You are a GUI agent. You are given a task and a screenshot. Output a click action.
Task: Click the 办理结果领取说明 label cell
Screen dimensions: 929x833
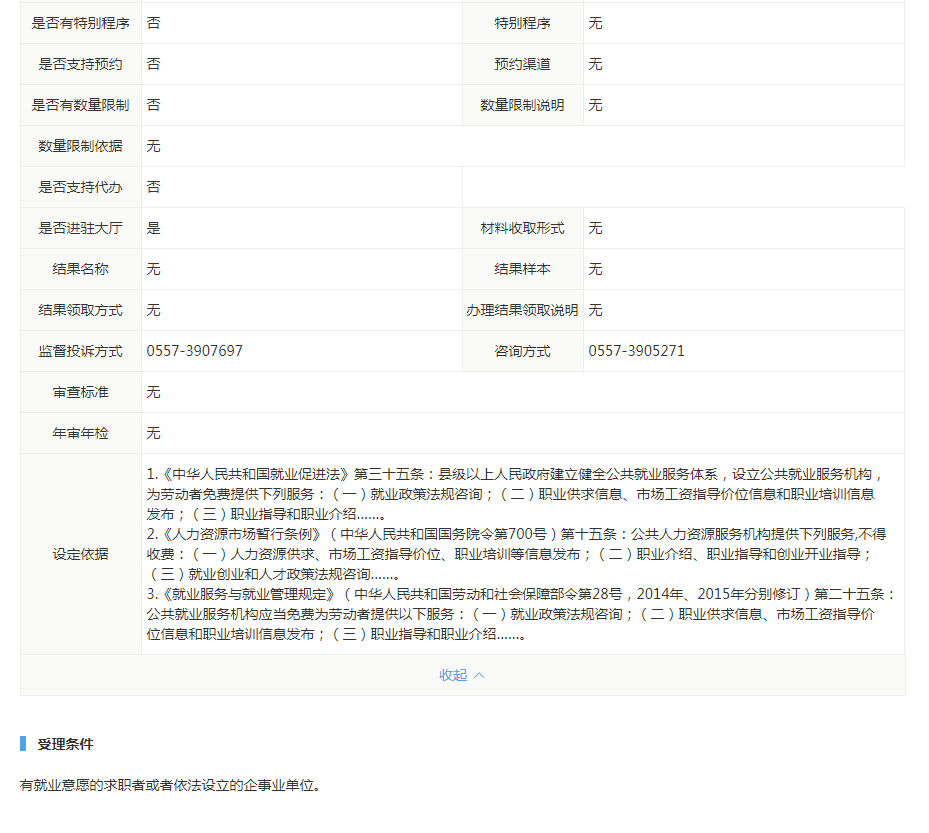tap(522, 310)
